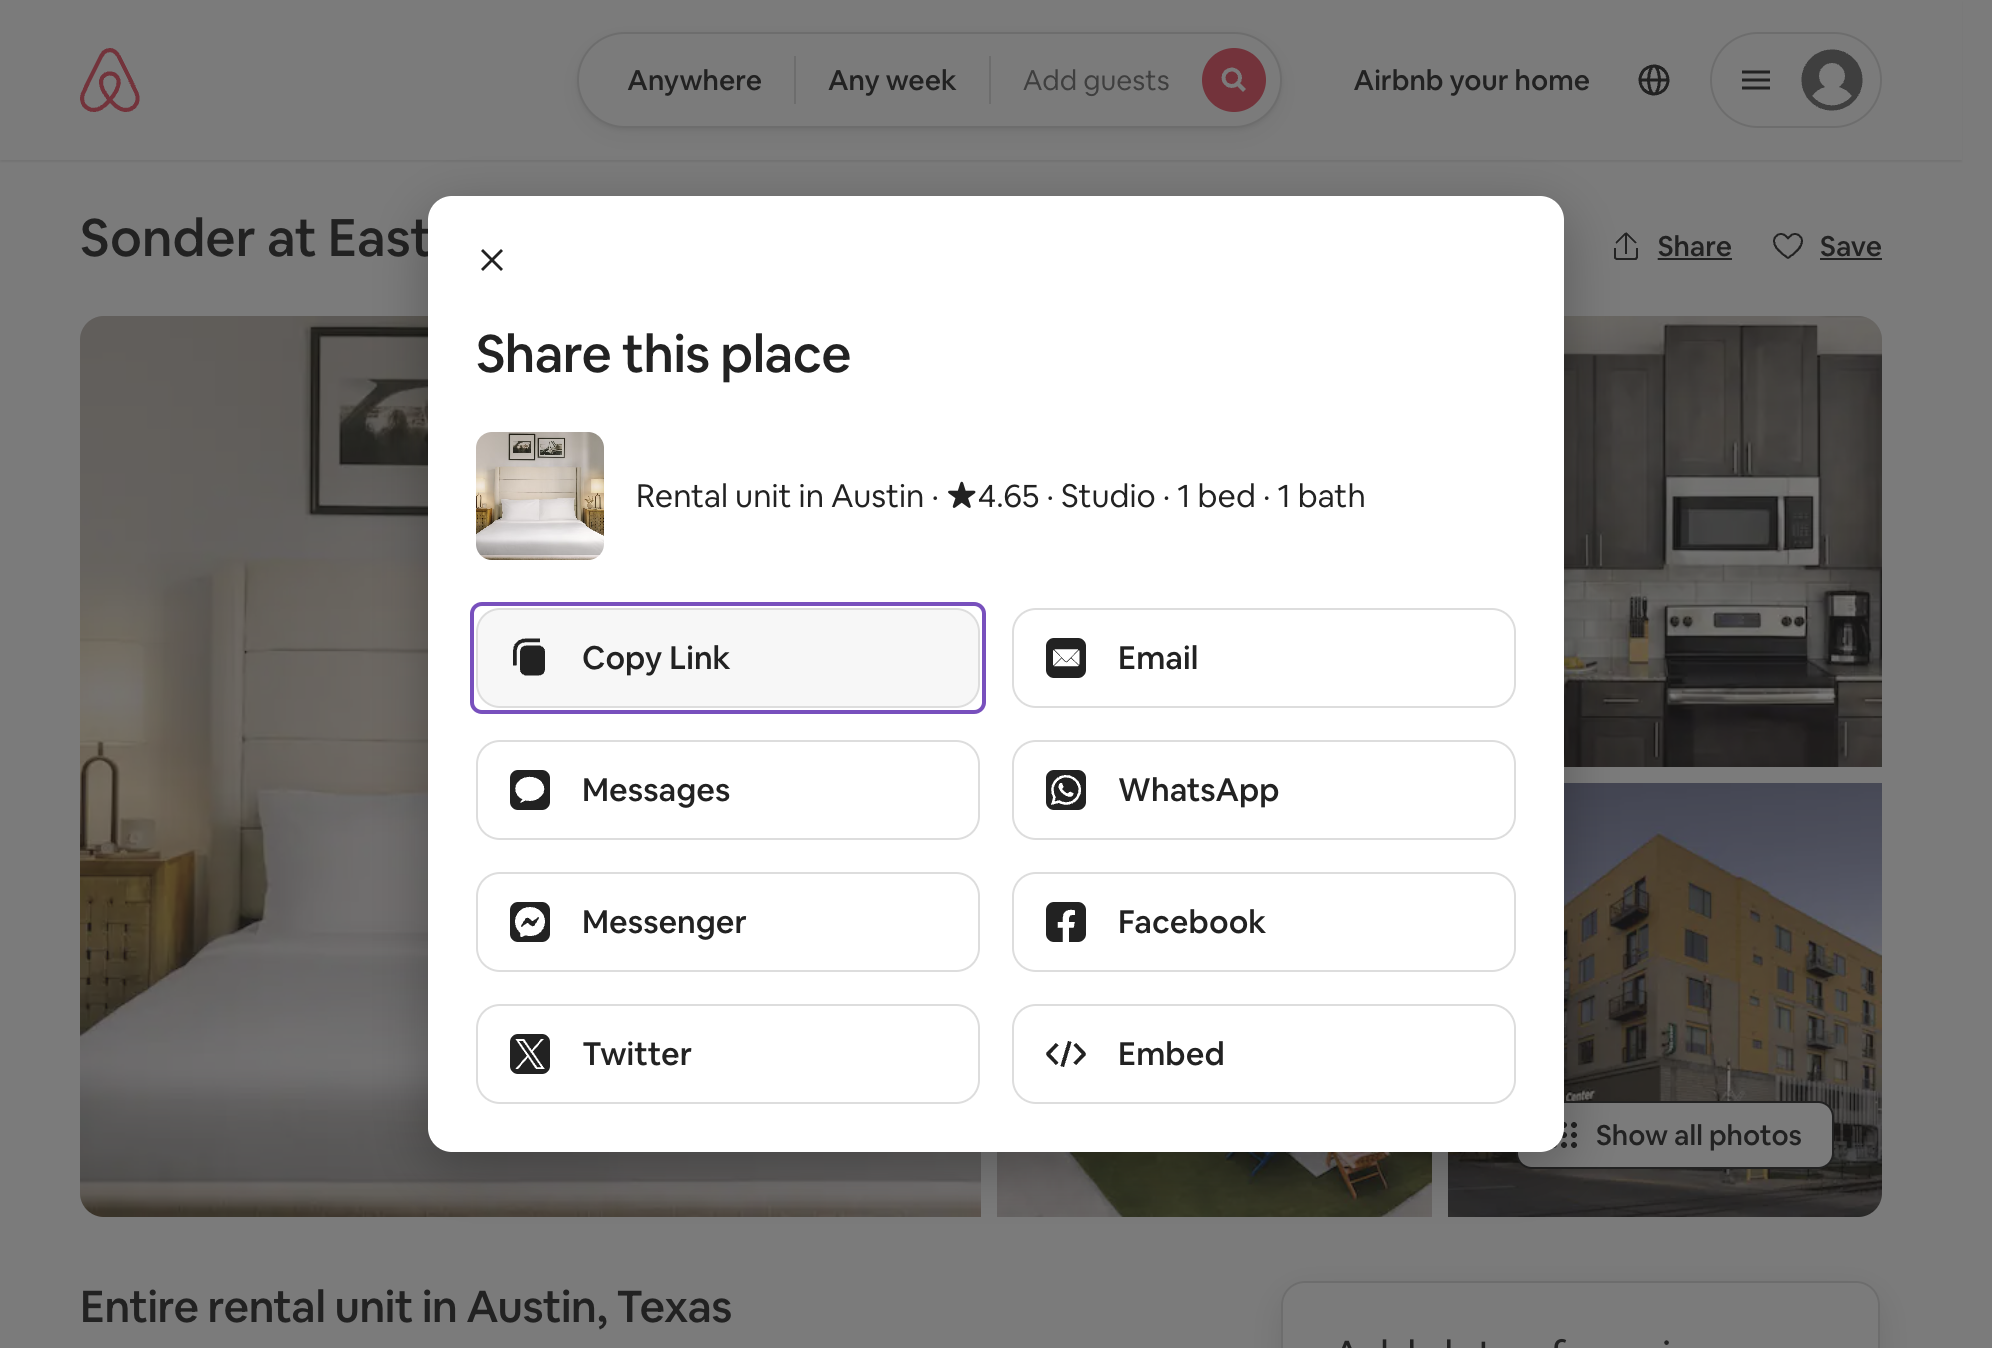Image resolution: width=1992 pixels, height=1348 pixels.
Task: Click the Share this place heading
Action: [x=663, y=354]
